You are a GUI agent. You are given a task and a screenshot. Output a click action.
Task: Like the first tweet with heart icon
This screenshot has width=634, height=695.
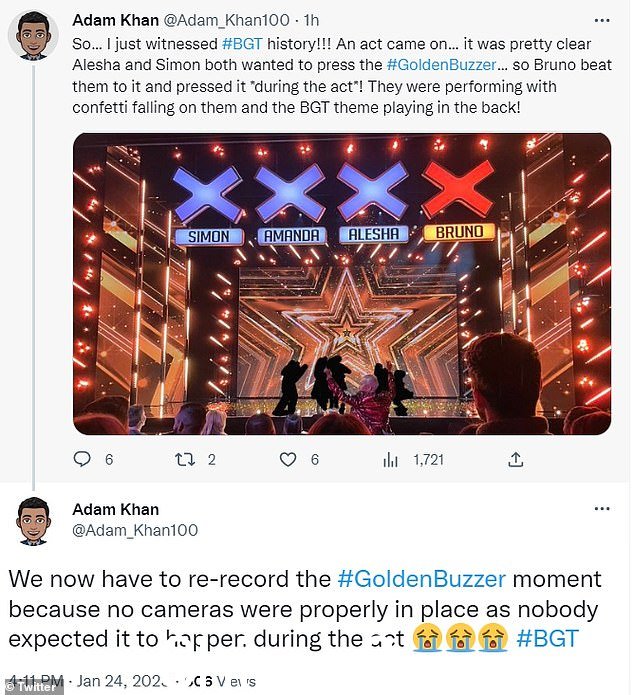[x=288, y=460]
